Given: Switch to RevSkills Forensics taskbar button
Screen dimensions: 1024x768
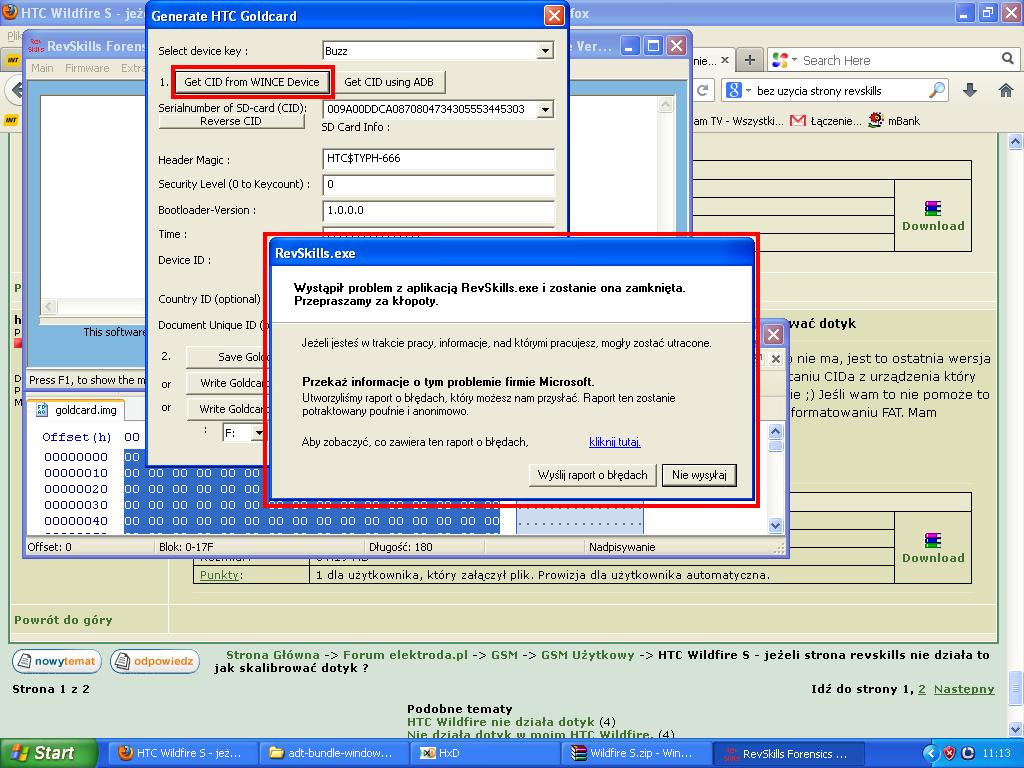Looking at the screenshot, I should pyautogui.click(x=790, y=754).
